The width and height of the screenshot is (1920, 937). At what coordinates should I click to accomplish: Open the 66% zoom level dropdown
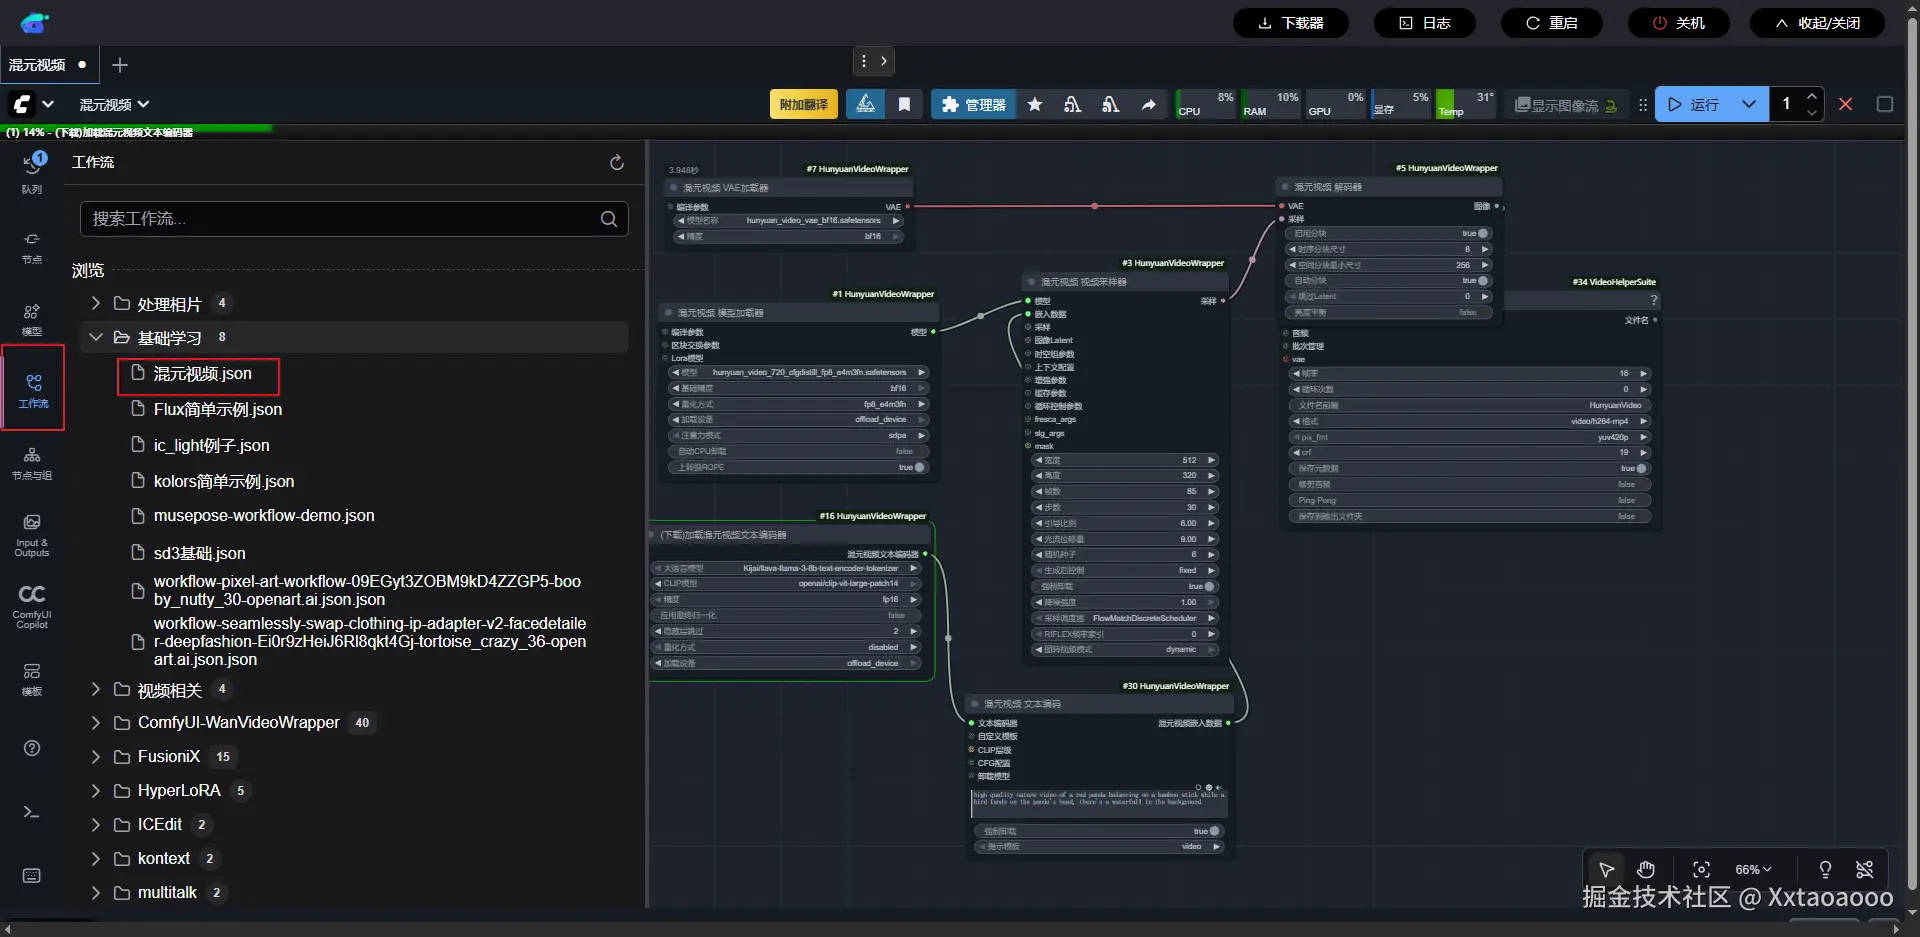(x=1753, y=869)
